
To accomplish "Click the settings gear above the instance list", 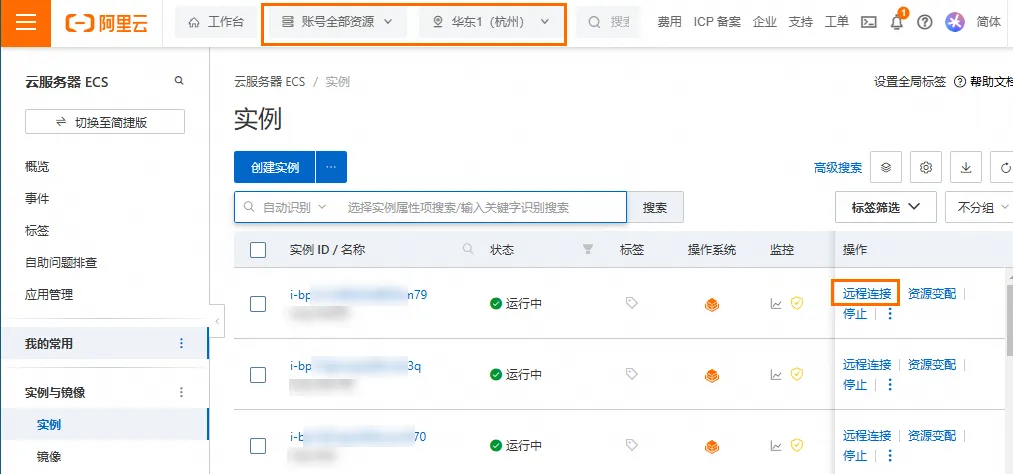I will point(926,167).
